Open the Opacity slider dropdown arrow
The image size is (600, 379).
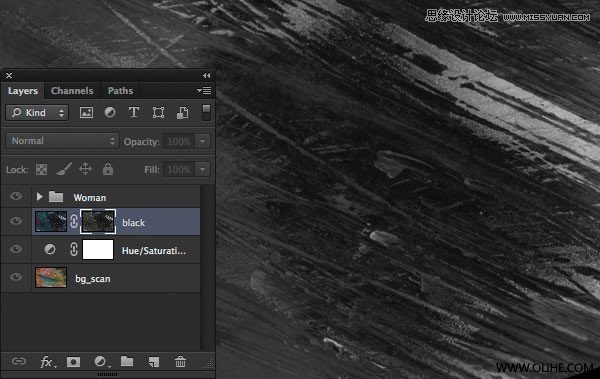(x=202, y=141)
